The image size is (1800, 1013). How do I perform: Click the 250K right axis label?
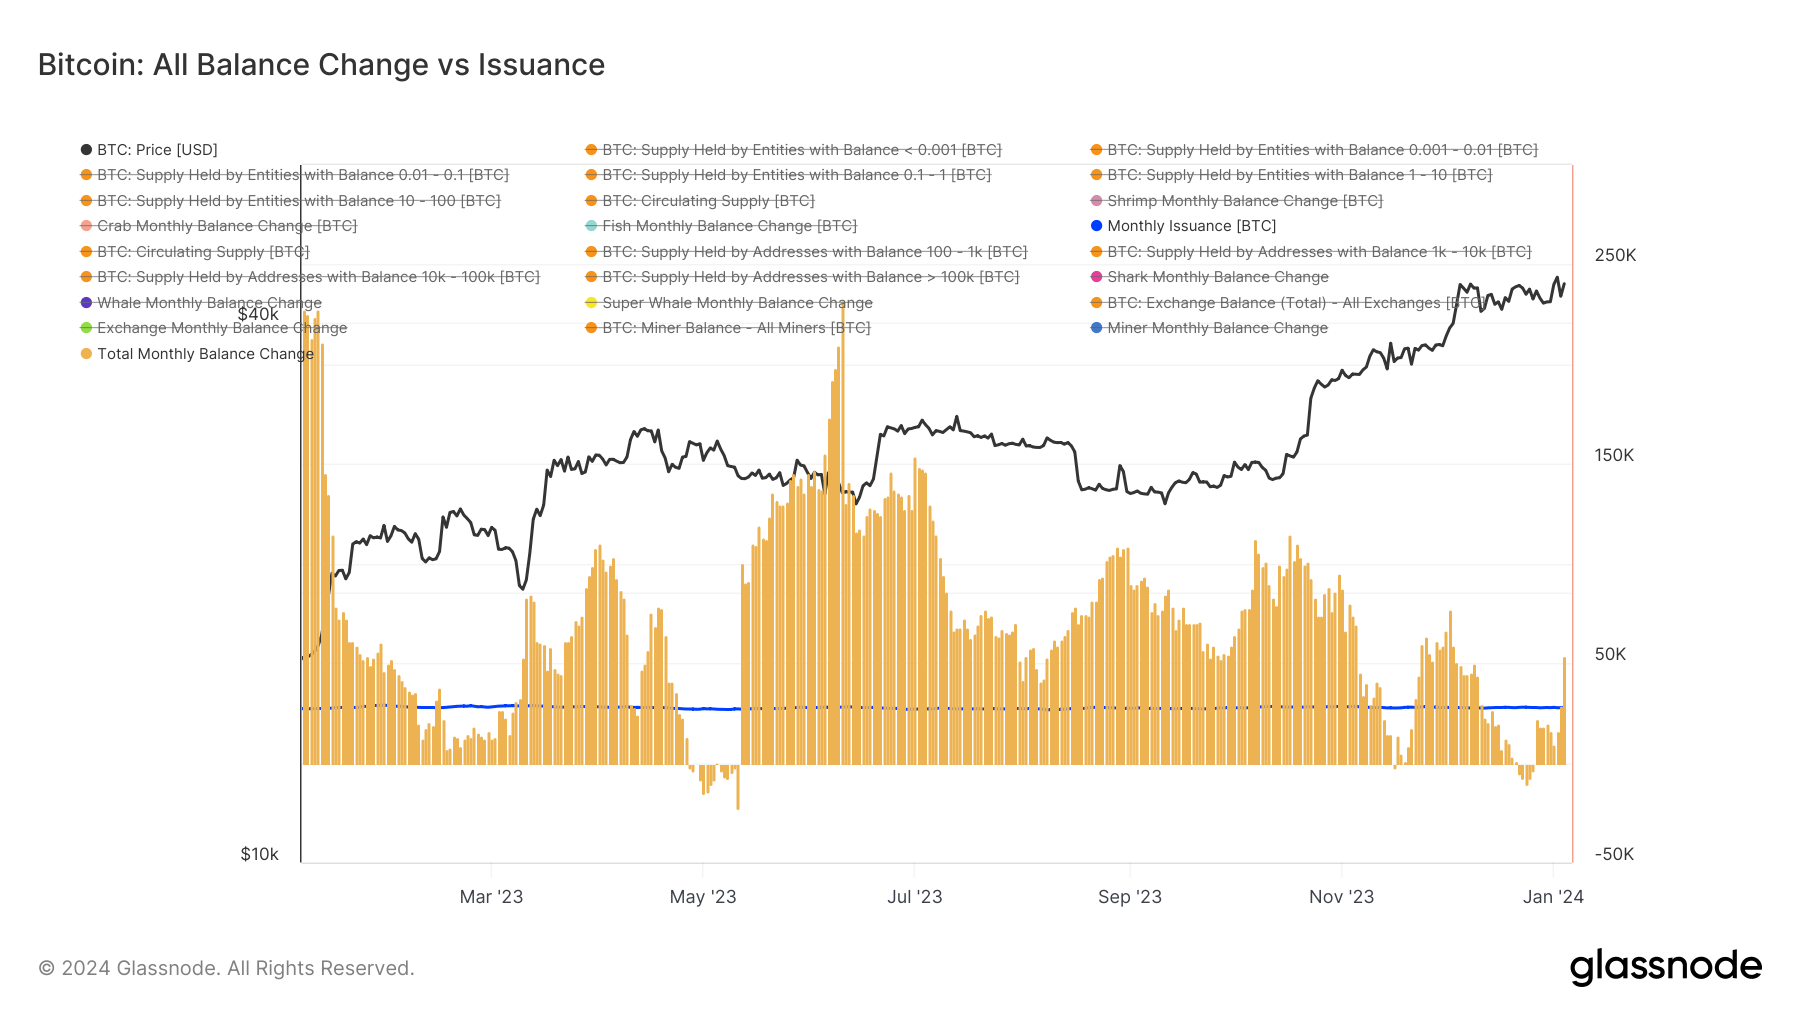pyautogui.click(x=1615, y=256)
